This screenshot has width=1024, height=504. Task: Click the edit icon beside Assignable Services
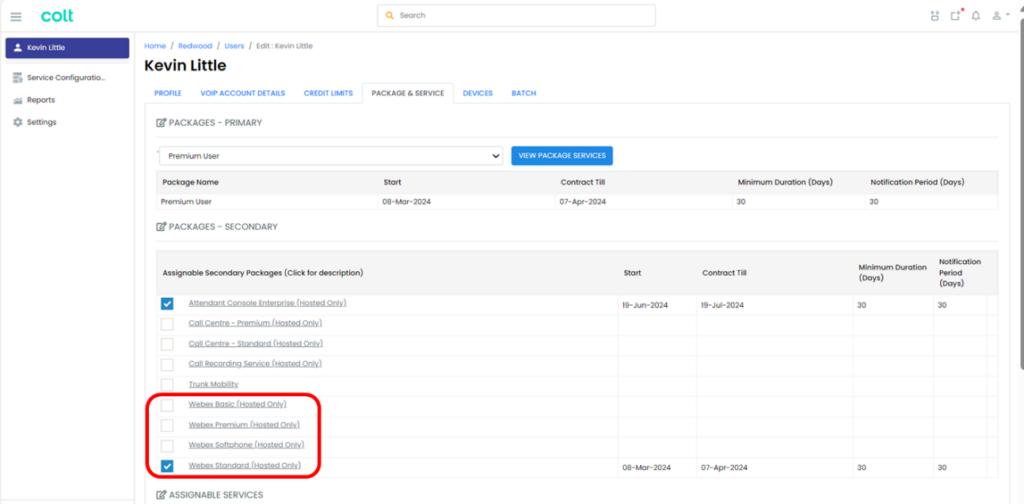161,495
